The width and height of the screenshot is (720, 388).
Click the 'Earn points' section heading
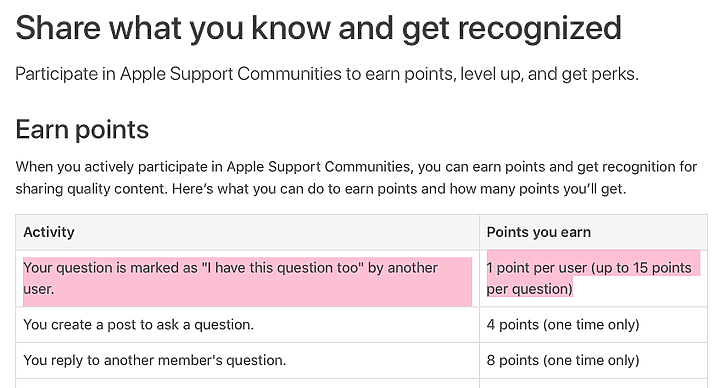(x=82, y=130)
